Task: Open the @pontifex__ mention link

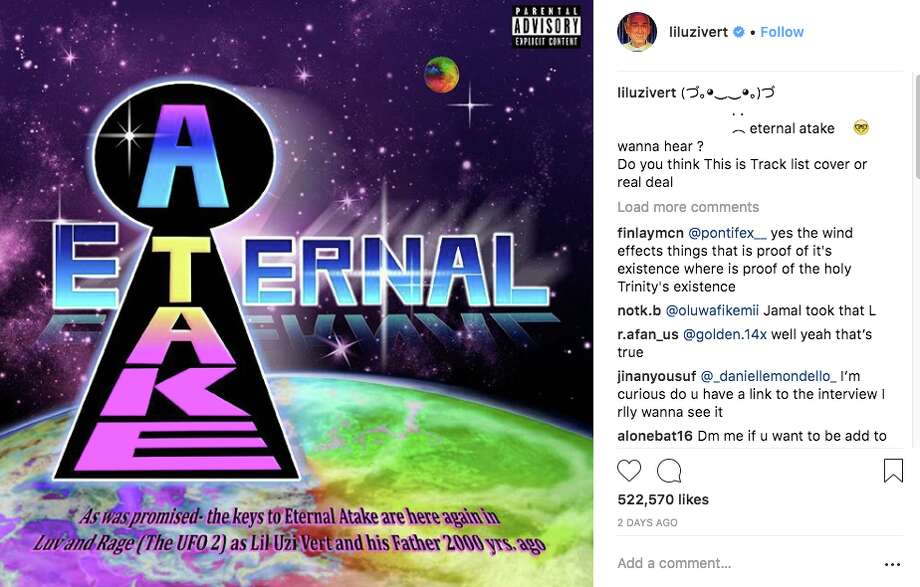Action: click(726, 233)
